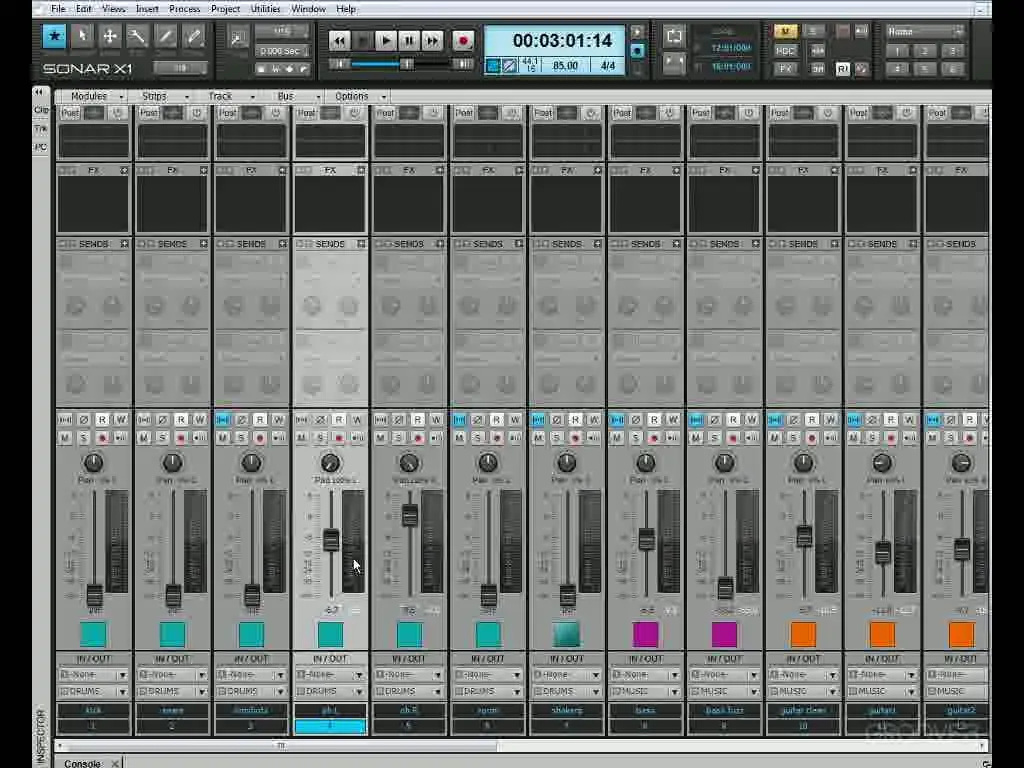
Task: Click the teal color swatch on kick strip
Action: point(93,634)
